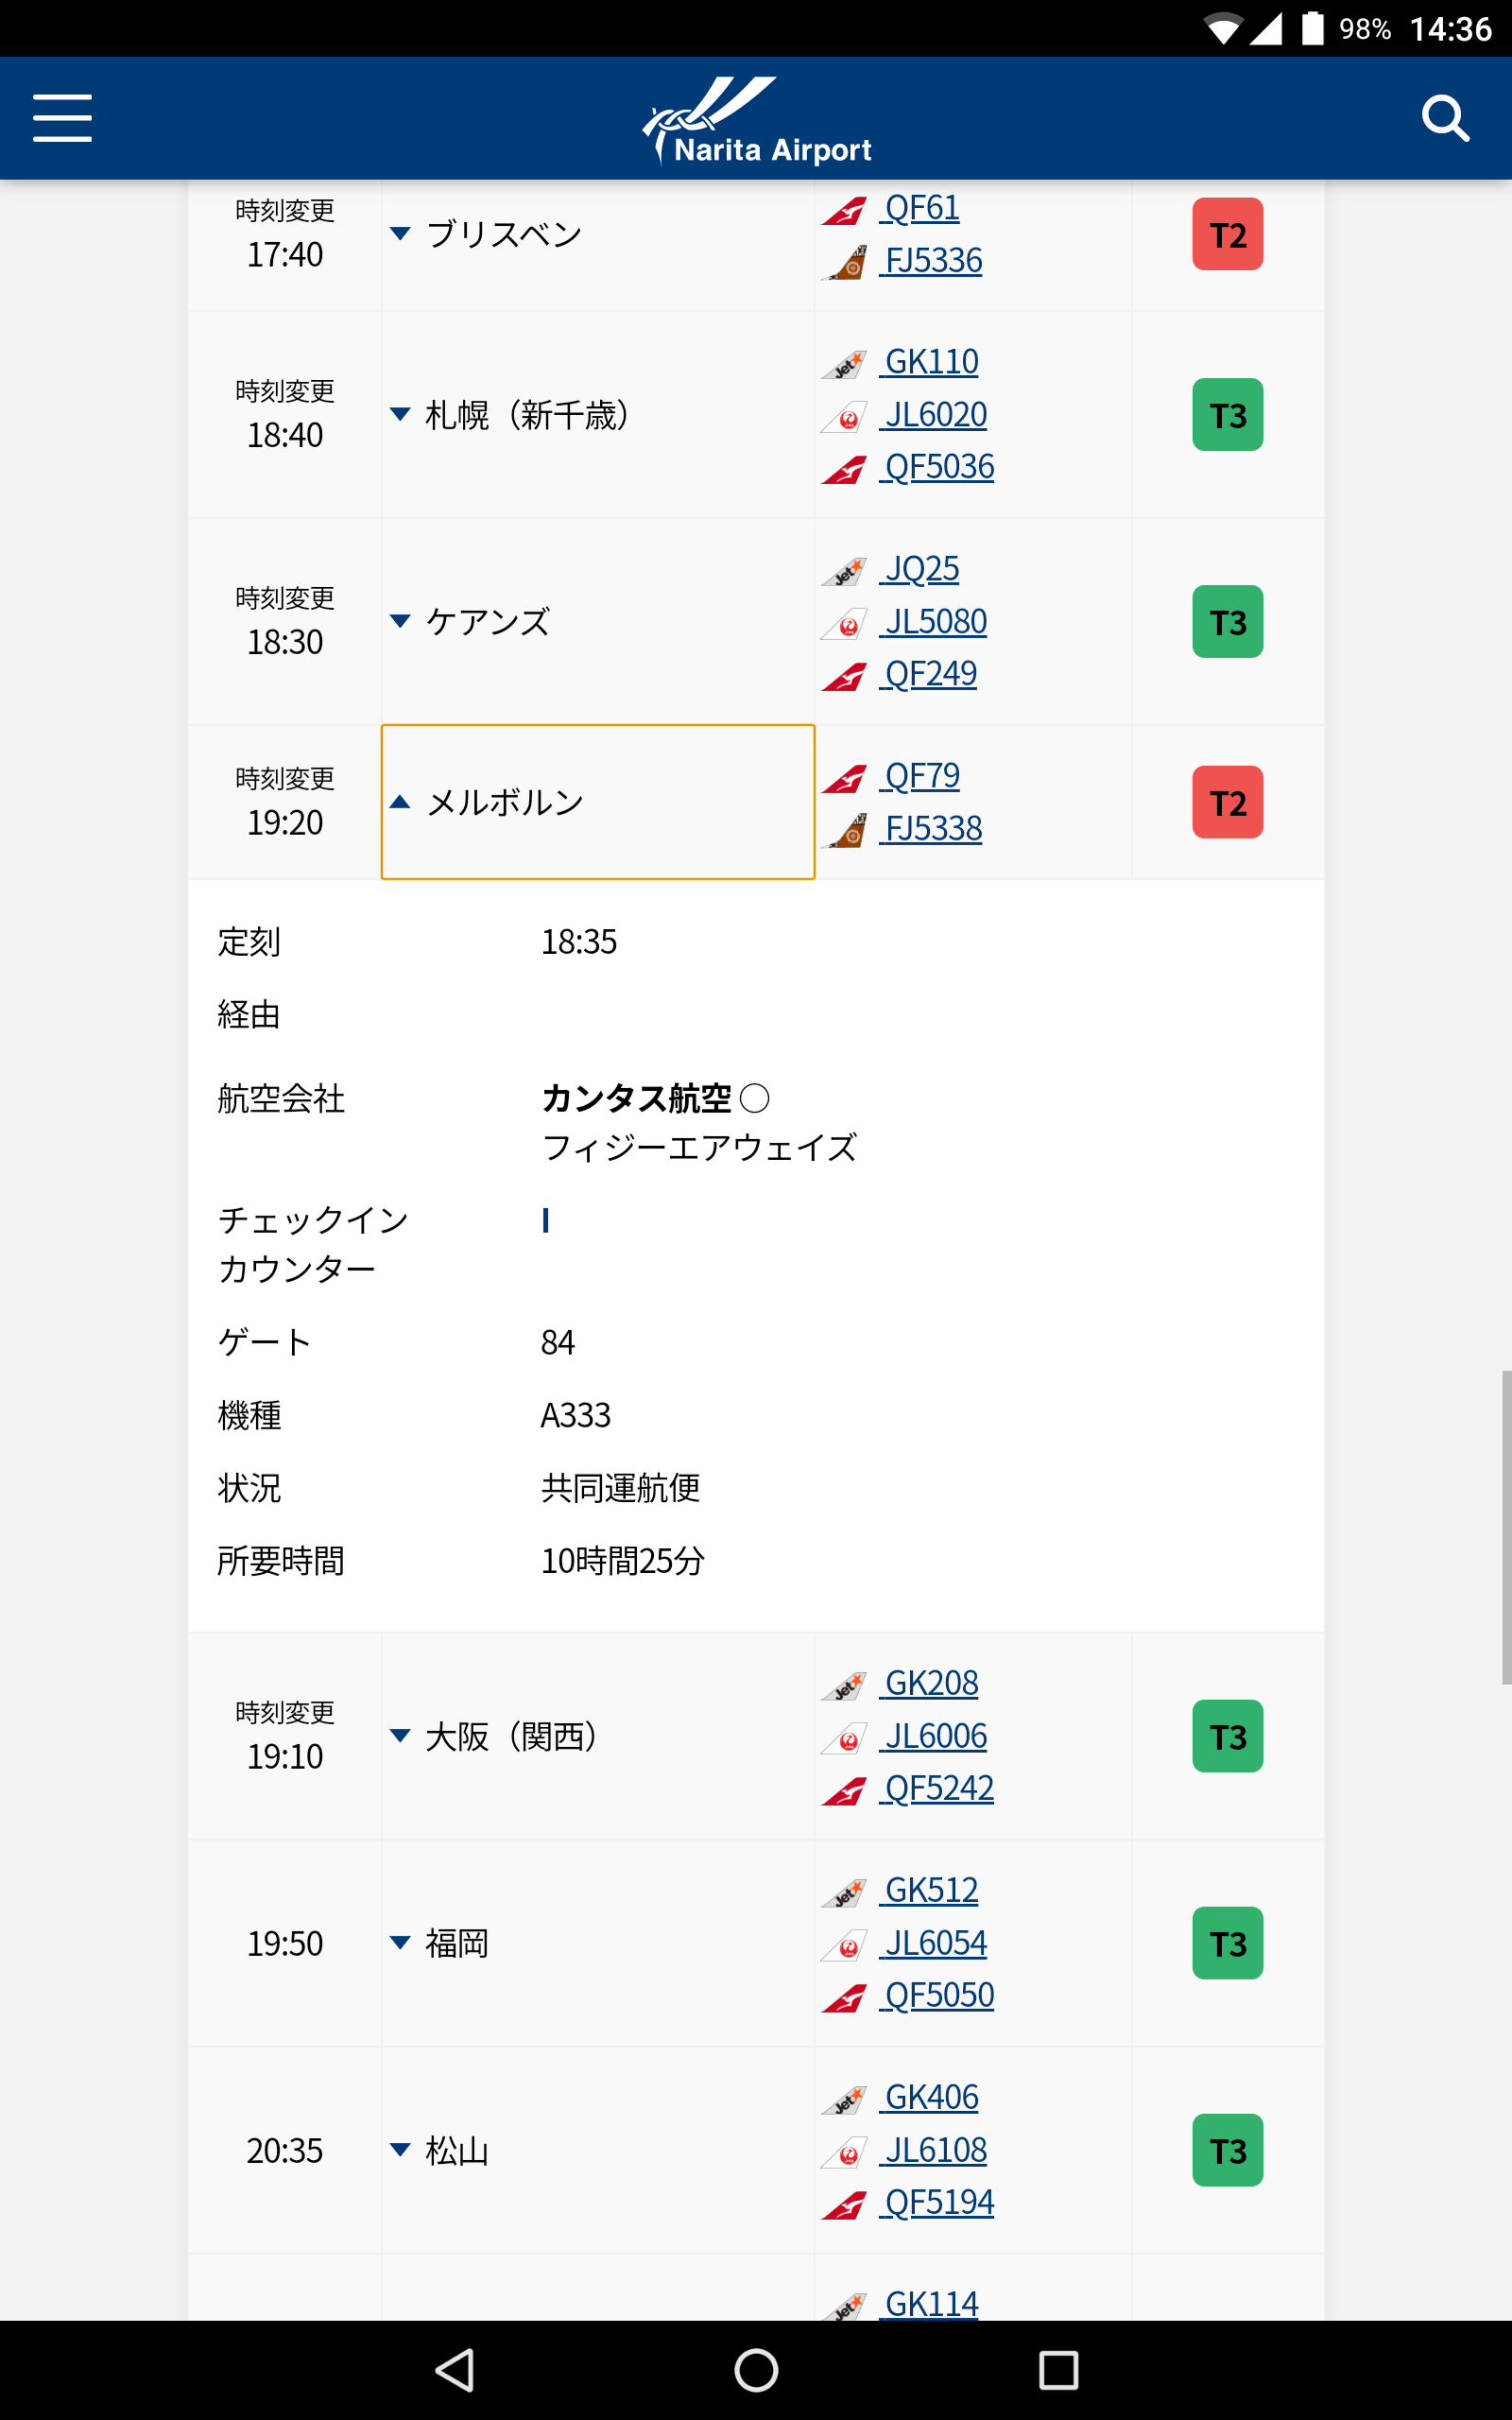Viewport: 1512px width, 2420px height.
Task: Open flight FJ5338 link
Action: [932, 829]
